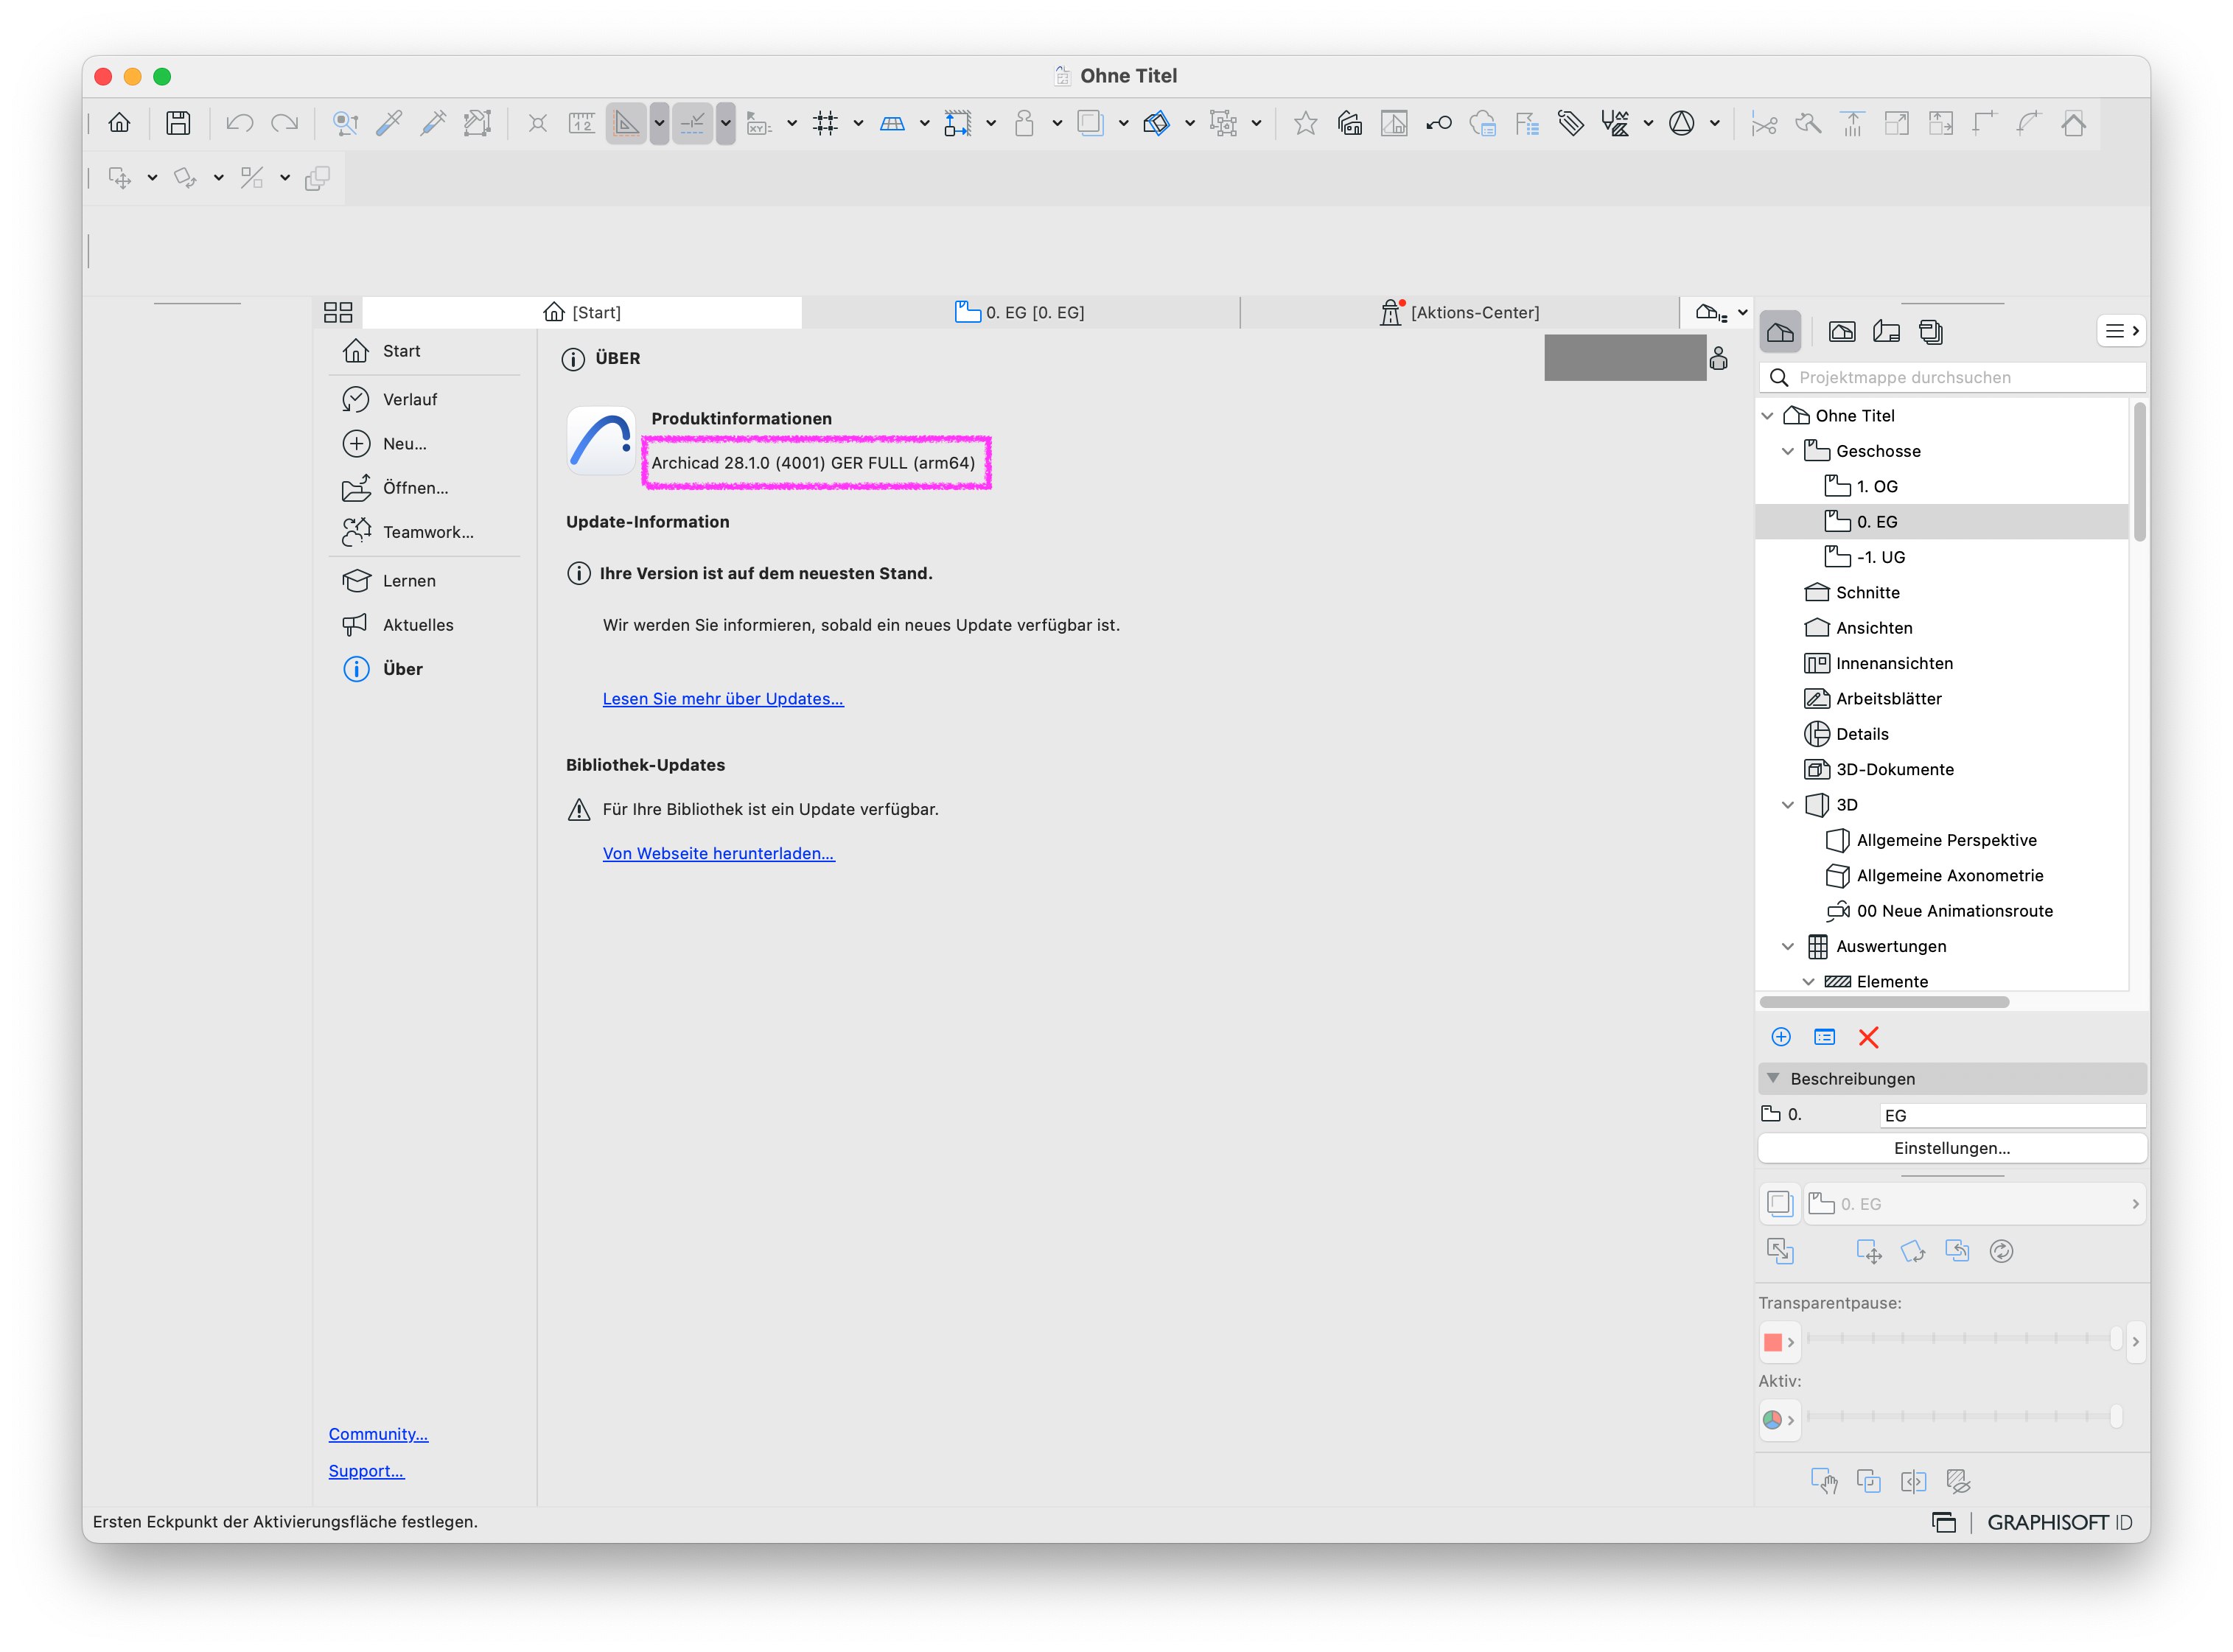2233x1652 pixels.
Task: Click the scissors split icon
Action: point(1764,123)
